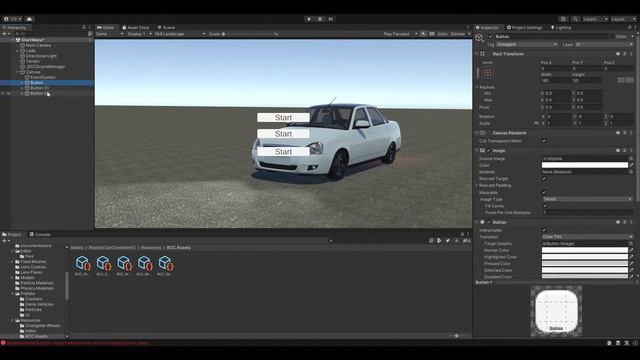640x360 pixels.
Task: Click the anchor presets icon
Action: (x=488, y=73)
